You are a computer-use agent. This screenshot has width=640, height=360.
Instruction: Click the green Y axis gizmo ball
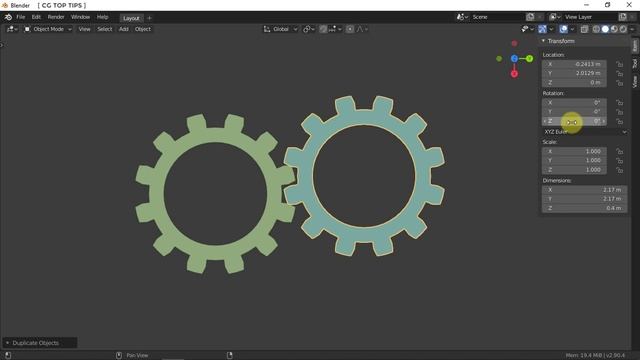coord(529,59)
